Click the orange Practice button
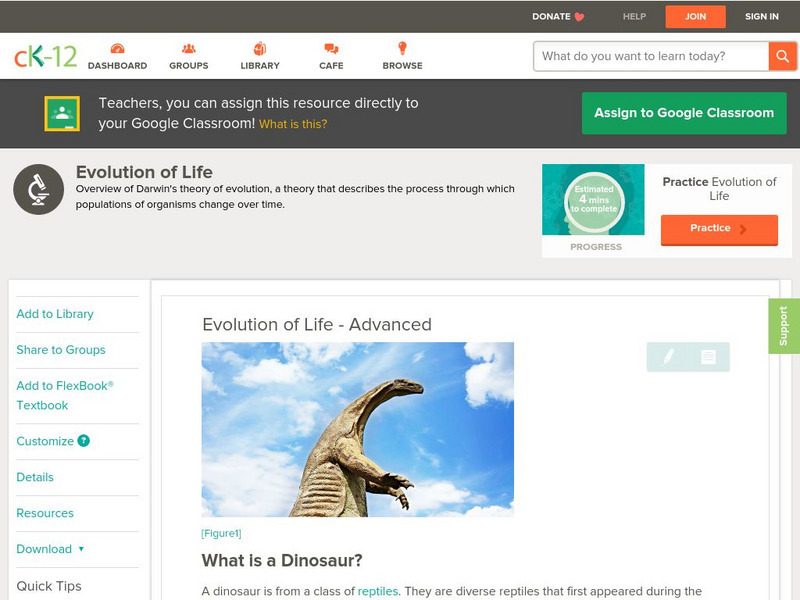Viewport: 800px width, 600px height. point(719,230)
